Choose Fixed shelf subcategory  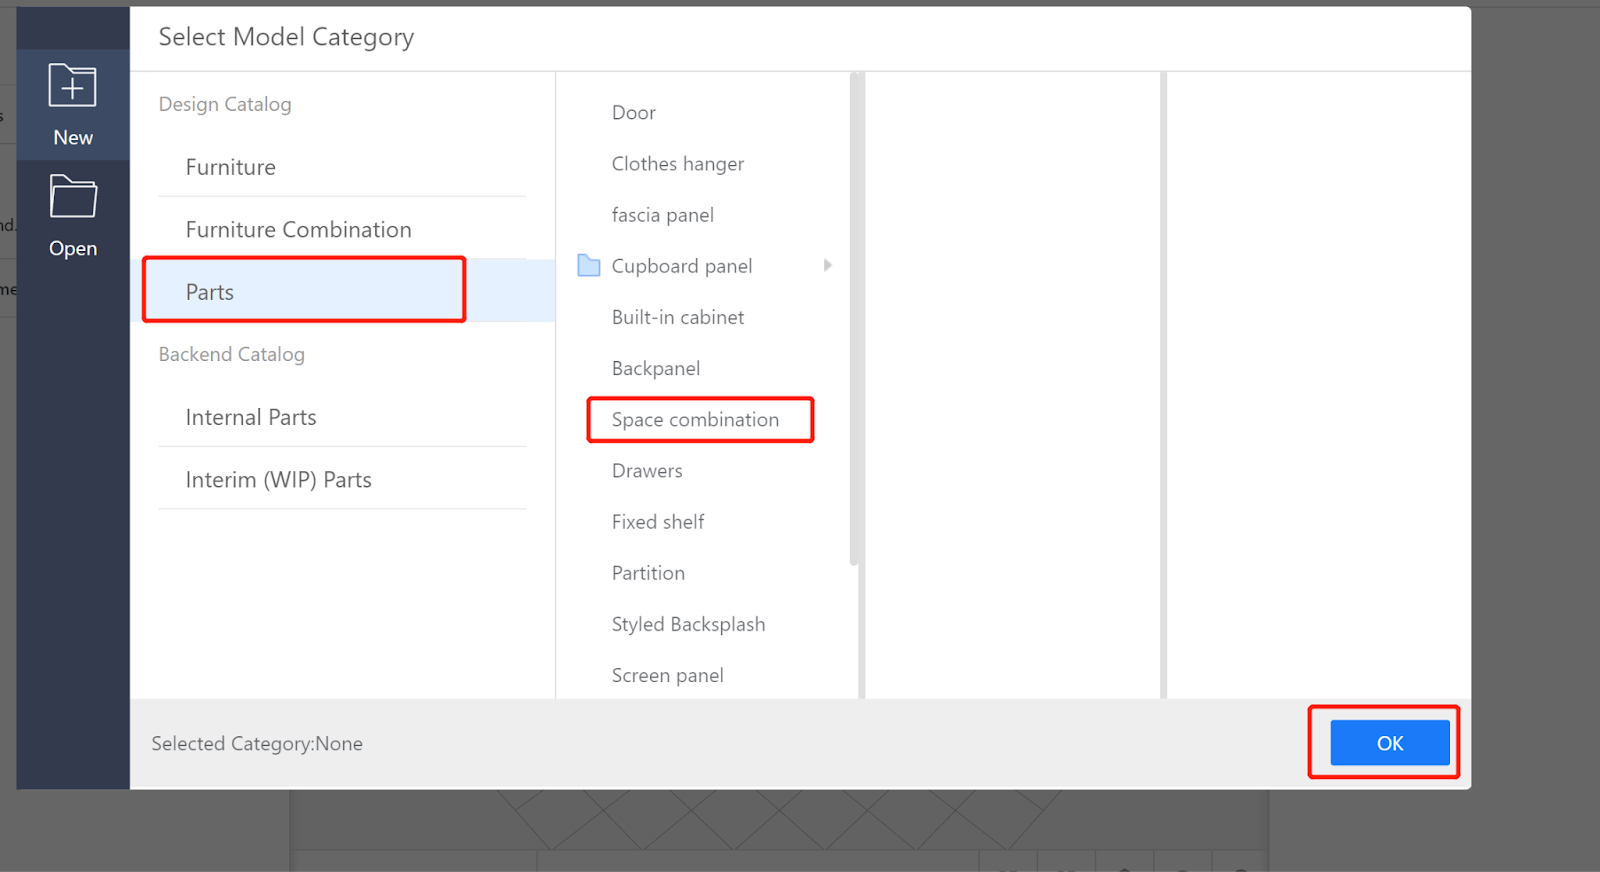click(x=658, y=522)
